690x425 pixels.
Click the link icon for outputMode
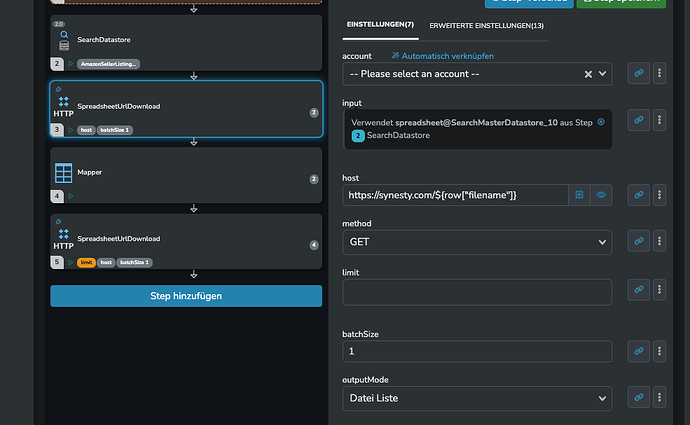click(x=639, y=397)
